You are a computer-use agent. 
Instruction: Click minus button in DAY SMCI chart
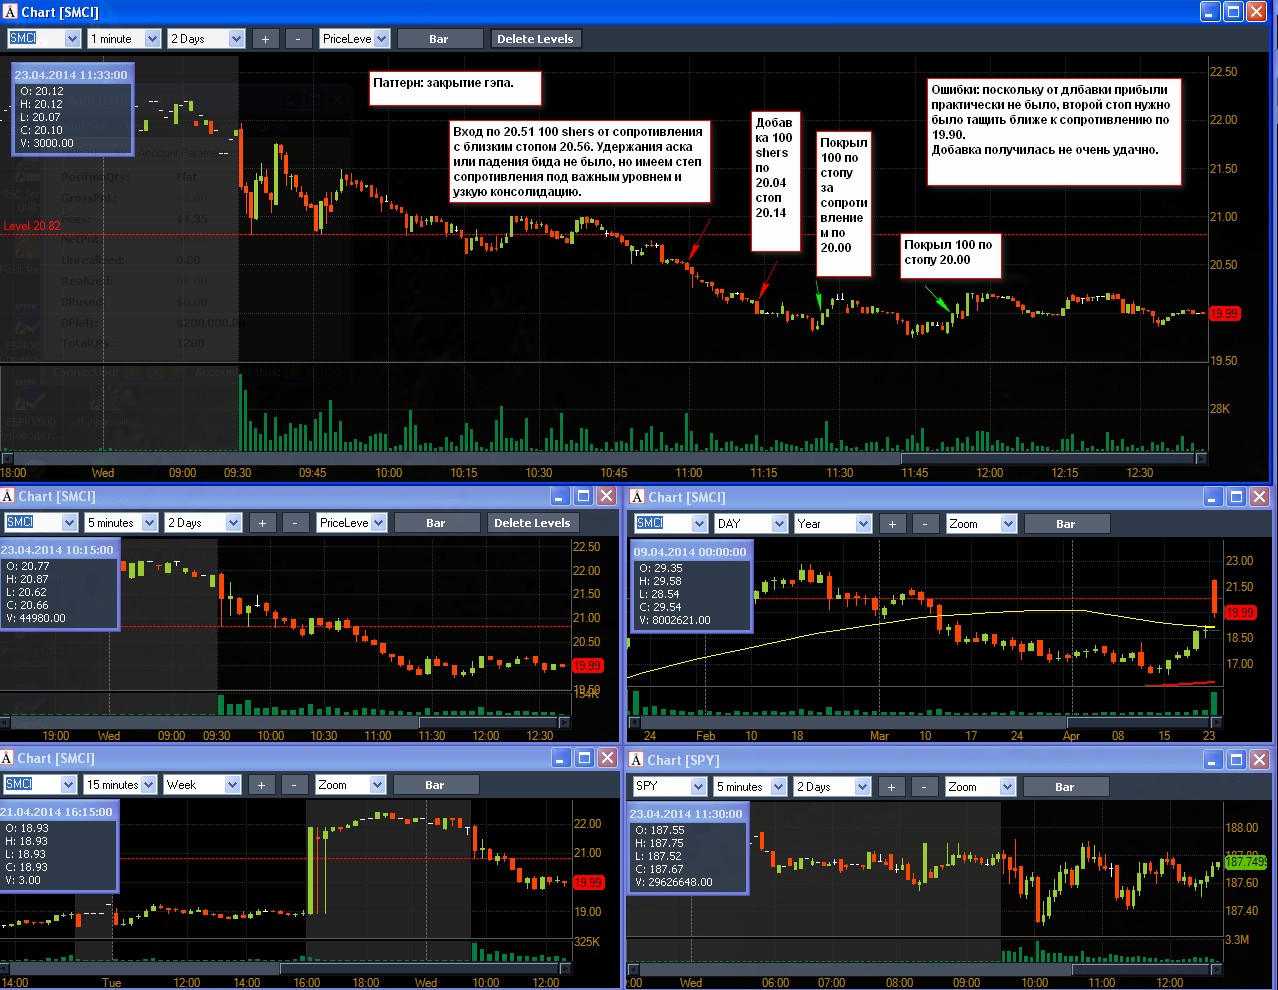[x=925, y=524]
